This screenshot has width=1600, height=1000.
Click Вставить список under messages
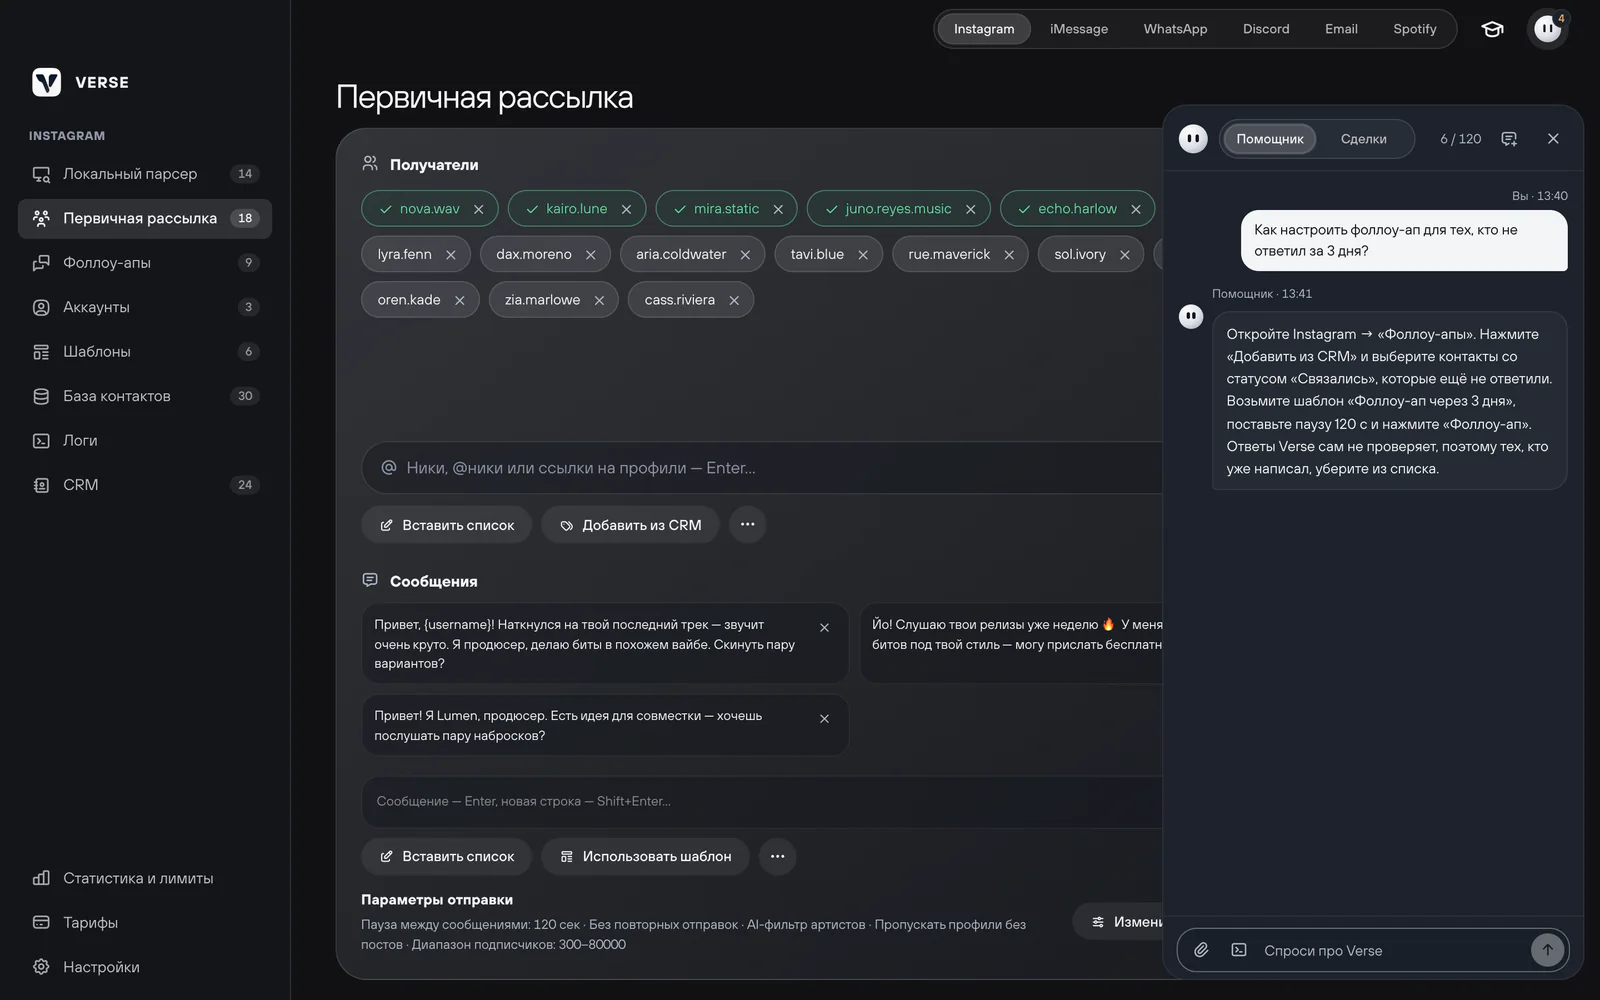click(447, 856)
